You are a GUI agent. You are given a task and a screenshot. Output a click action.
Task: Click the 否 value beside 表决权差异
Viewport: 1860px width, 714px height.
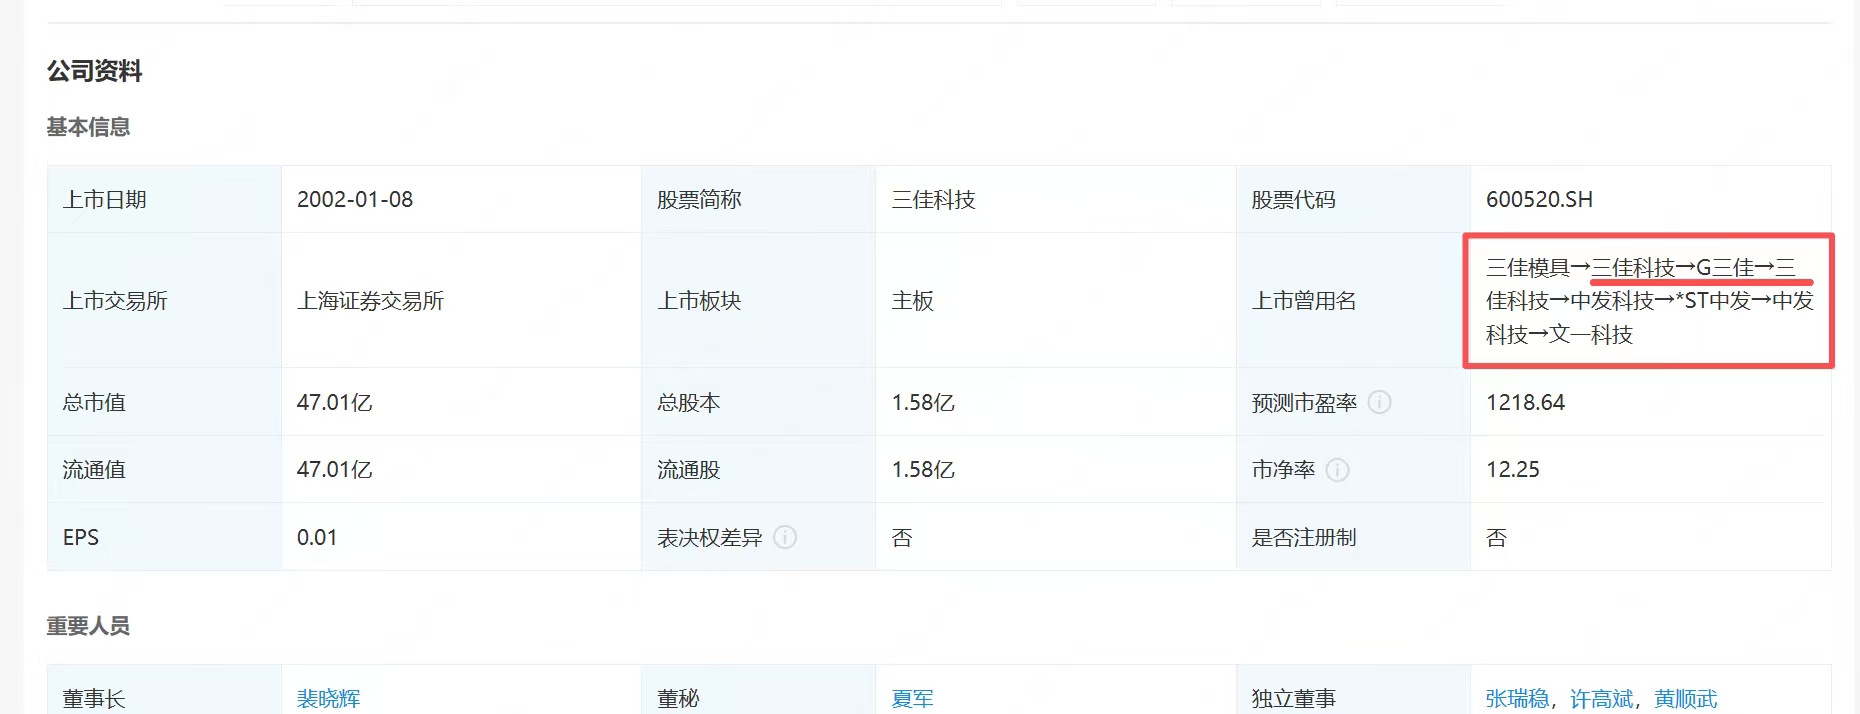pos(901,538)
